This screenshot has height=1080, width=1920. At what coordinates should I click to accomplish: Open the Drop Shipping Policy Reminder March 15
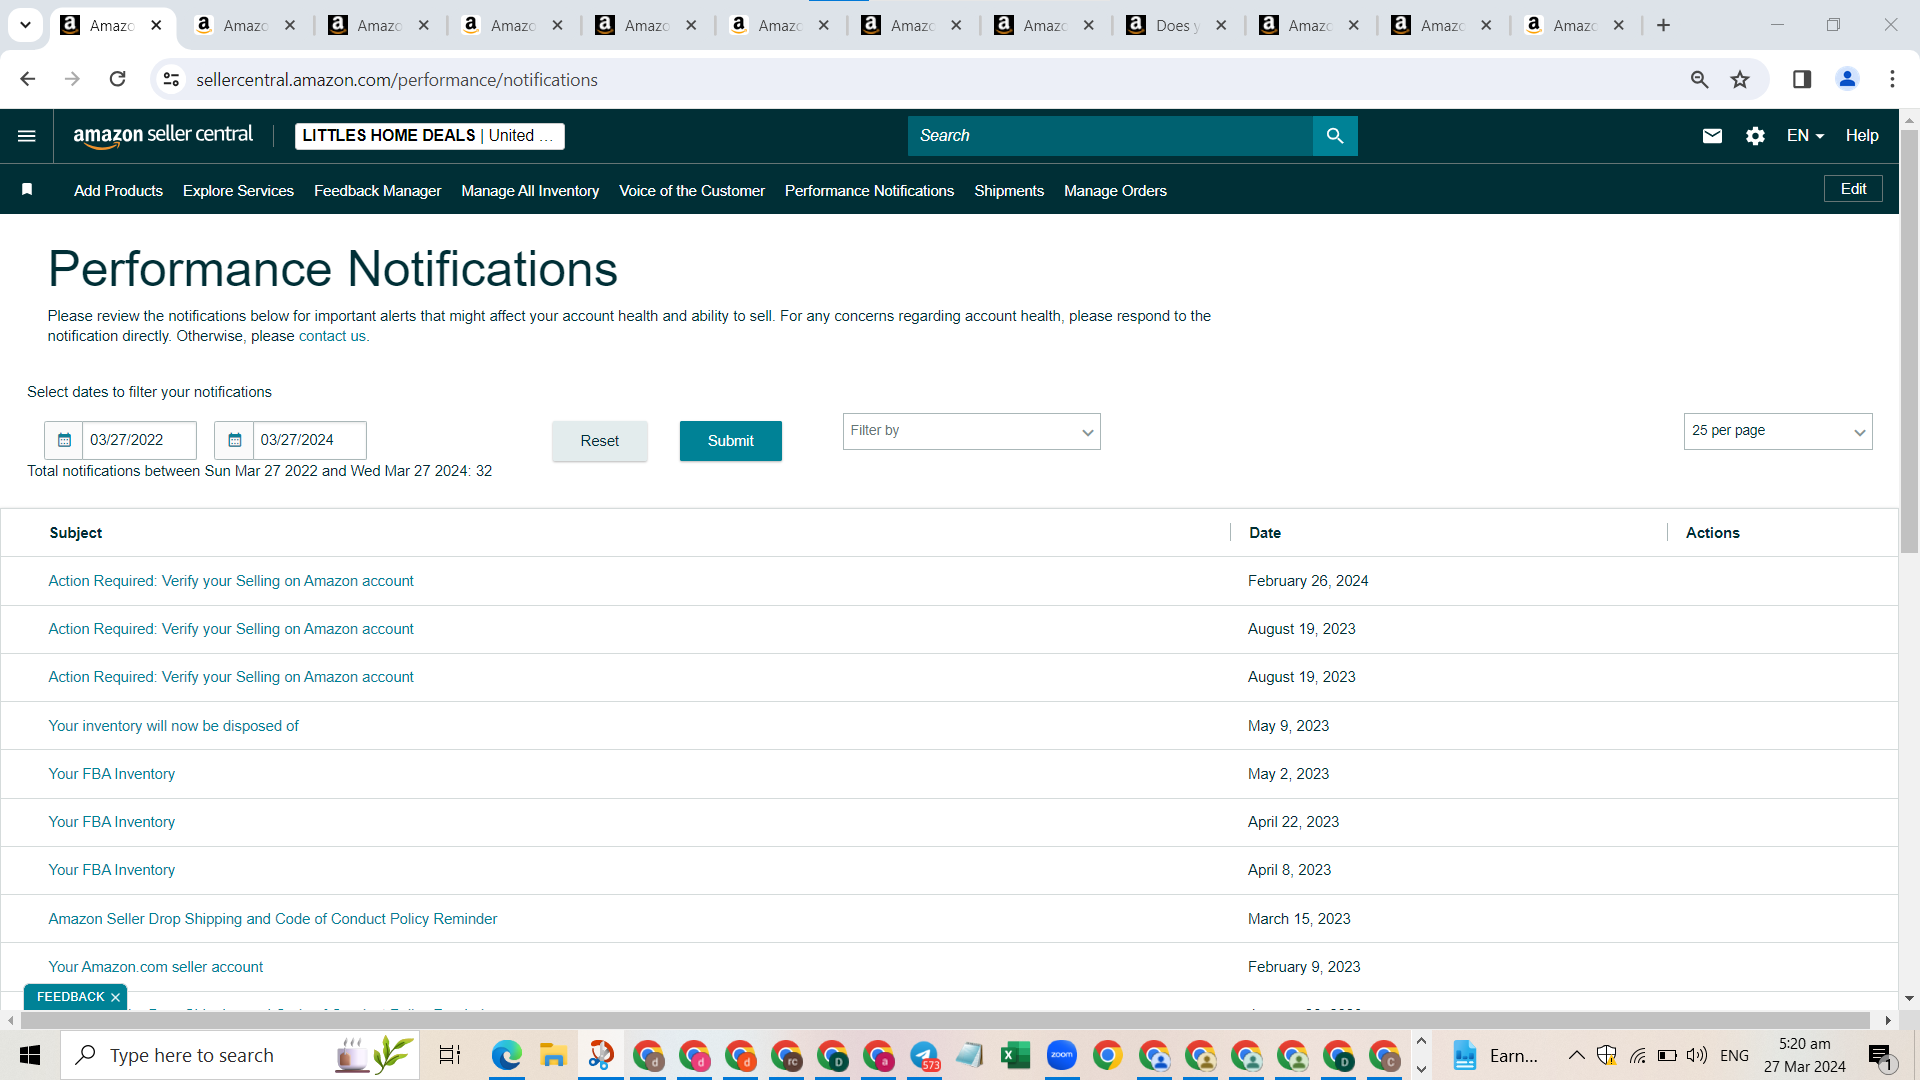272,919
